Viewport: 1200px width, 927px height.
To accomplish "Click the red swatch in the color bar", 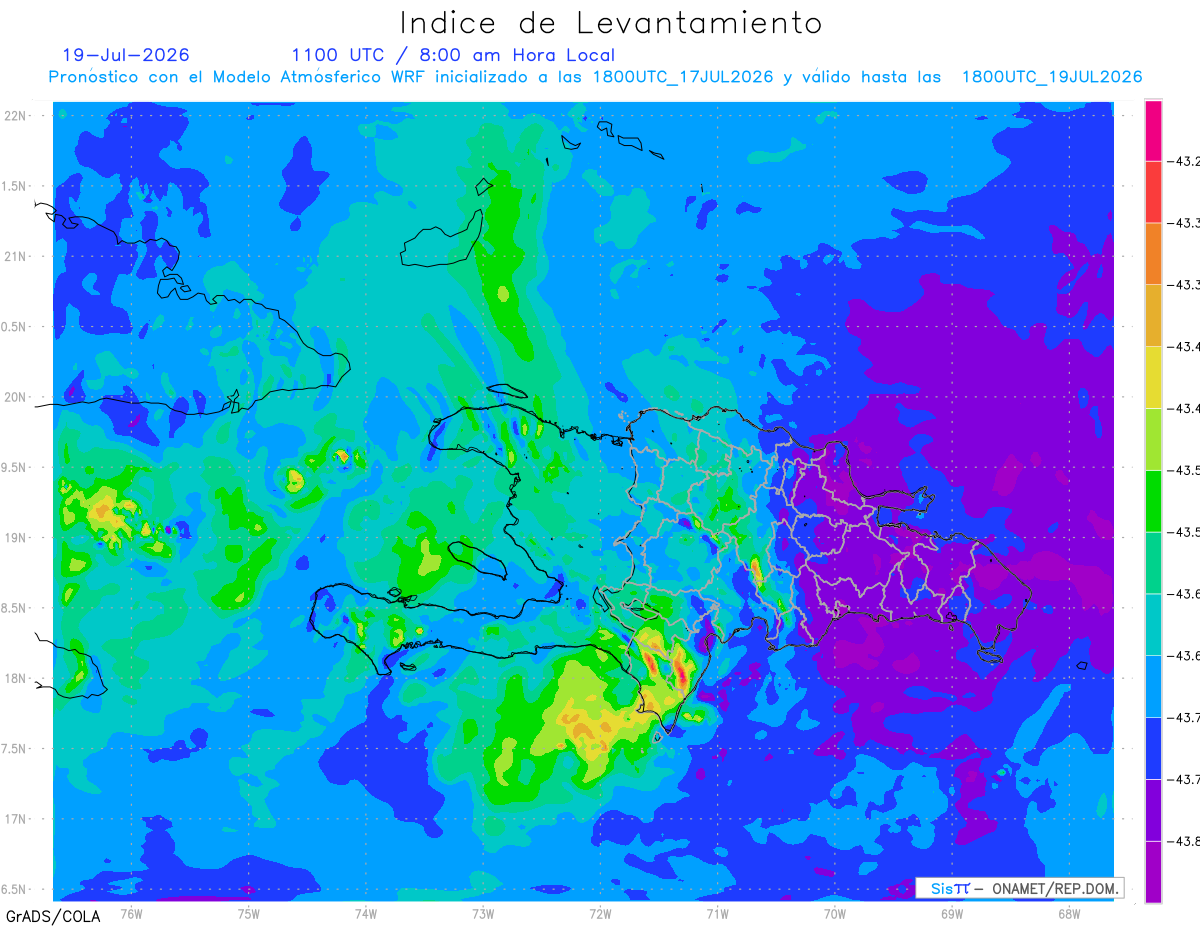I will (x=1153, y=192).
